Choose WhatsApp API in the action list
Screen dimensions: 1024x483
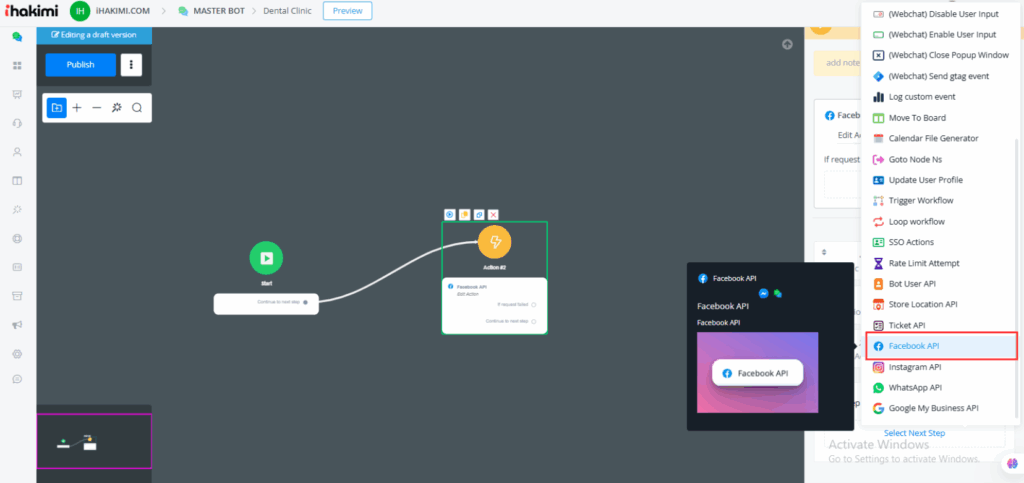(916, 387)
